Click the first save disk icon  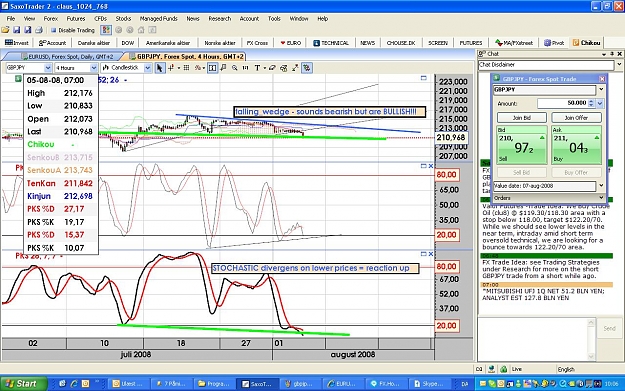[x=16, y=30]
